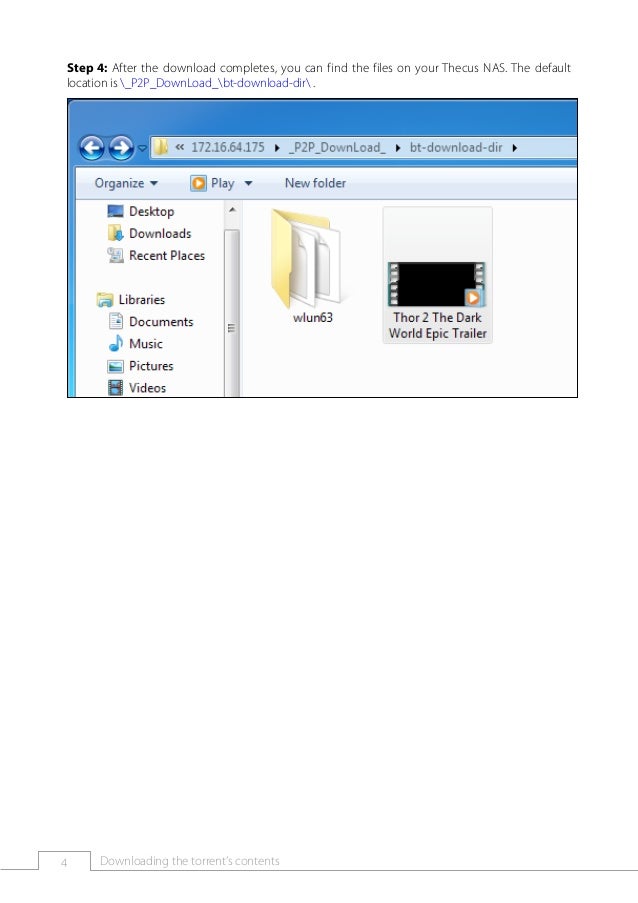
Task: Click the Recent Places icon in sidebar
Action: [x=115, y=255]
